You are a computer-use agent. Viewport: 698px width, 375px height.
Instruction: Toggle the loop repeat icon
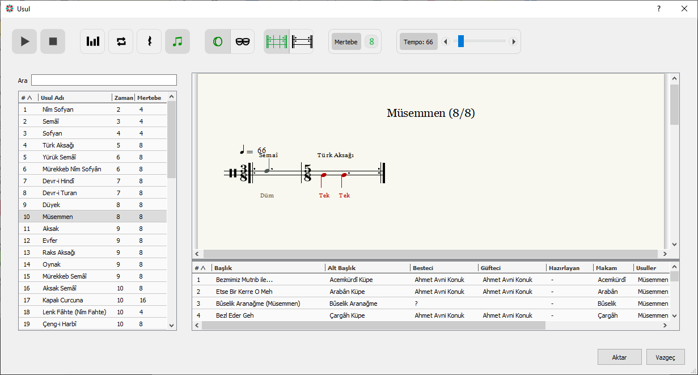121,41
